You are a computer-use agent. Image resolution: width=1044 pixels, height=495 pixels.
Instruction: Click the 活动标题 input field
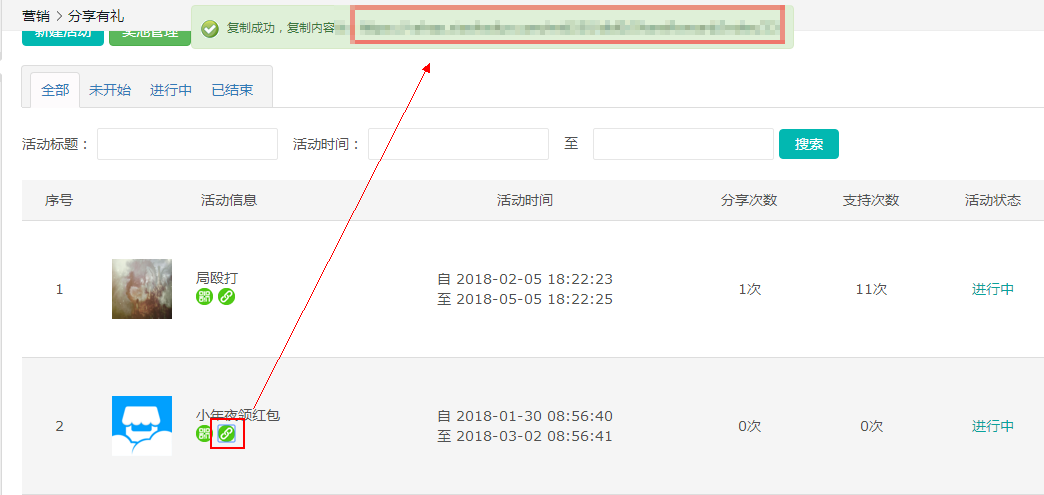187,144
